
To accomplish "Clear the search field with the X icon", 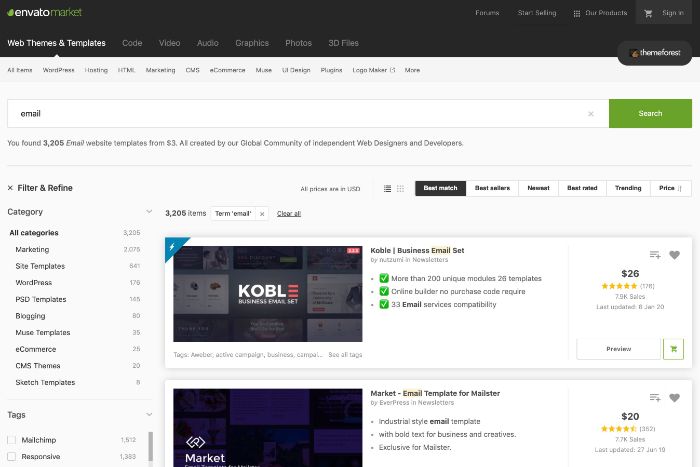I will (590, 114).
